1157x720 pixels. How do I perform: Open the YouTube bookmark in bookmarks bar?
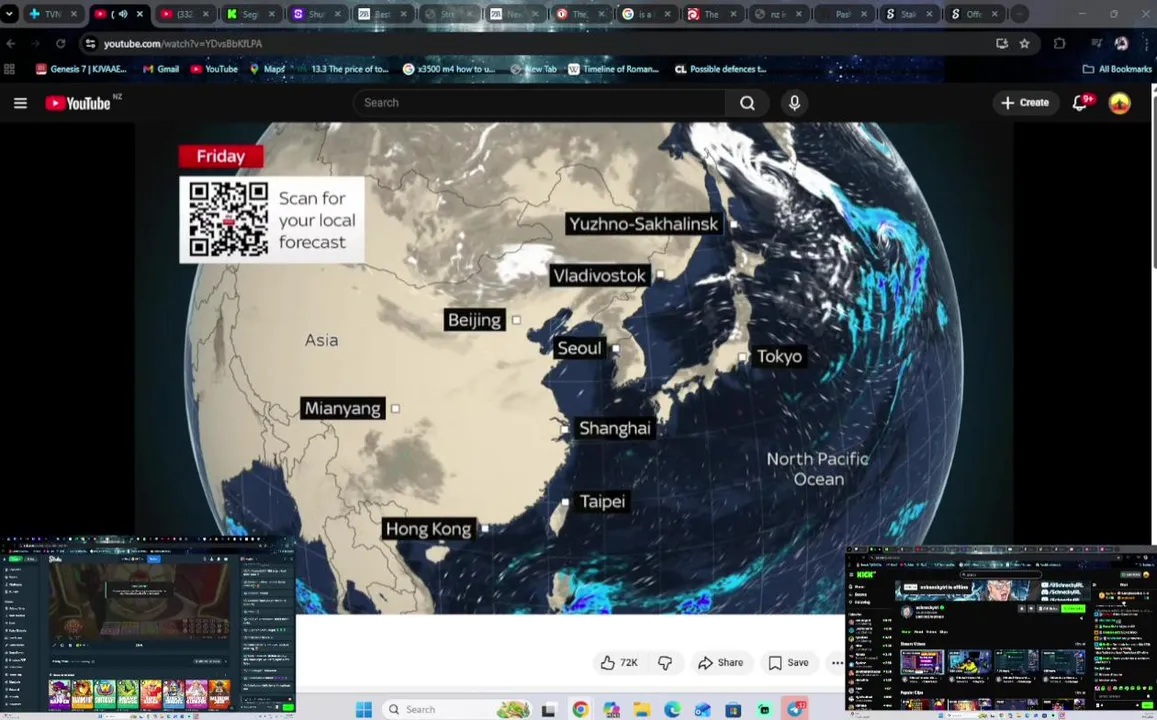click(214, 69)
